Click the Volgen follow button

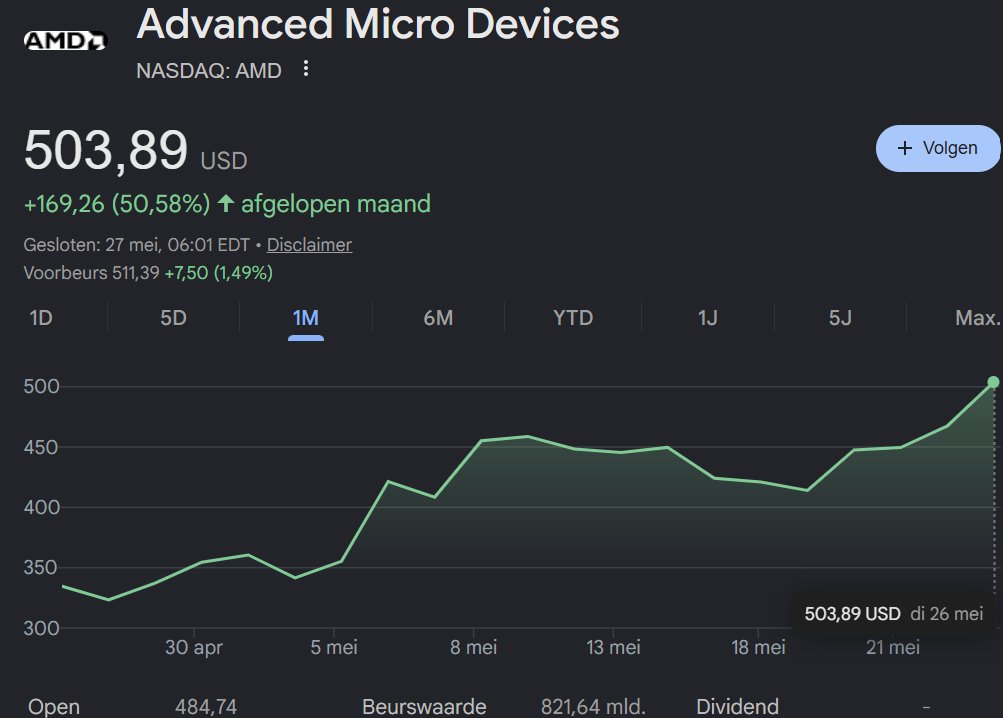(x=938, y=148)
